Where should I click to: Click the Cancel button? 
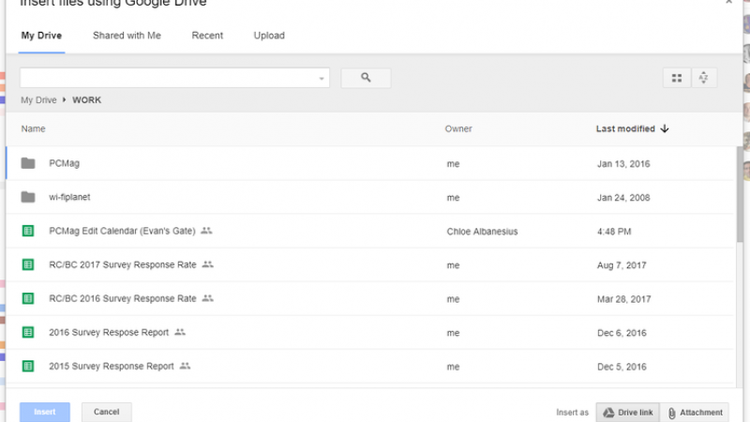tap(106, 412)
